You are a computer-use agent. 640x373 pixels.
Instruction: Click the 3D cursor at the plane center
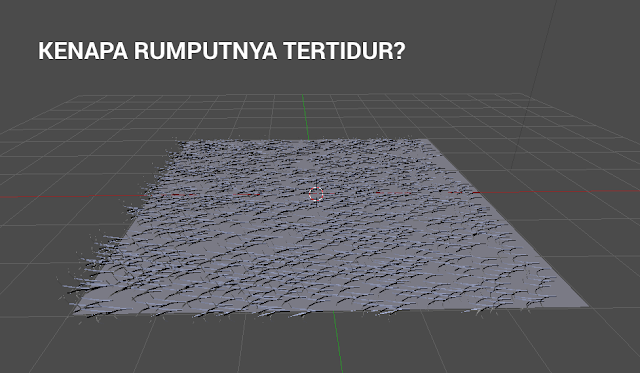click(316, 195)
